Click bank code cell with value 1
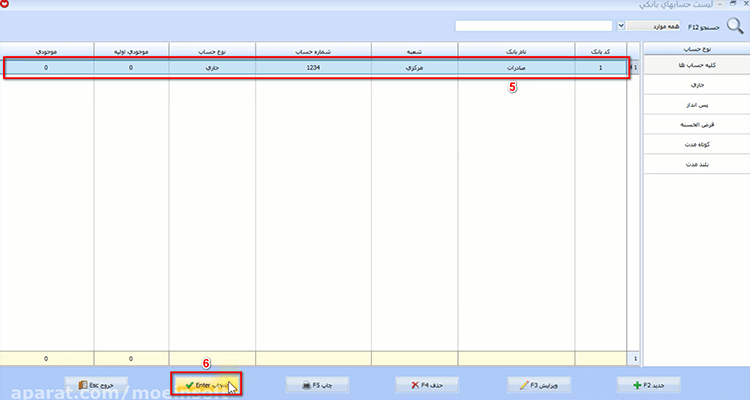750x400 pixels. pyautogui.click(x=600, y=68)
